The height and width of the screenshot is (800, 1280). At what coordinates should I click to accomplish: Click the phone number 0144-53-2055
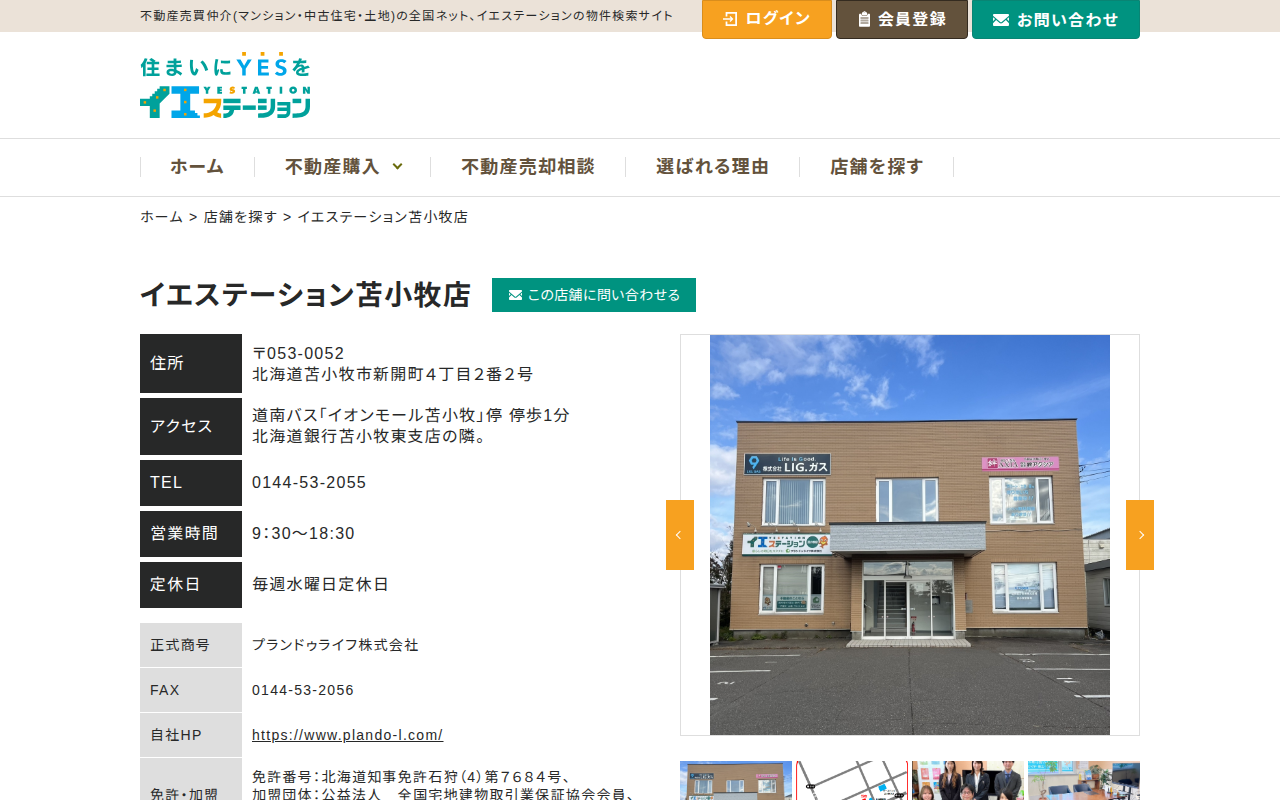(309, 483)
